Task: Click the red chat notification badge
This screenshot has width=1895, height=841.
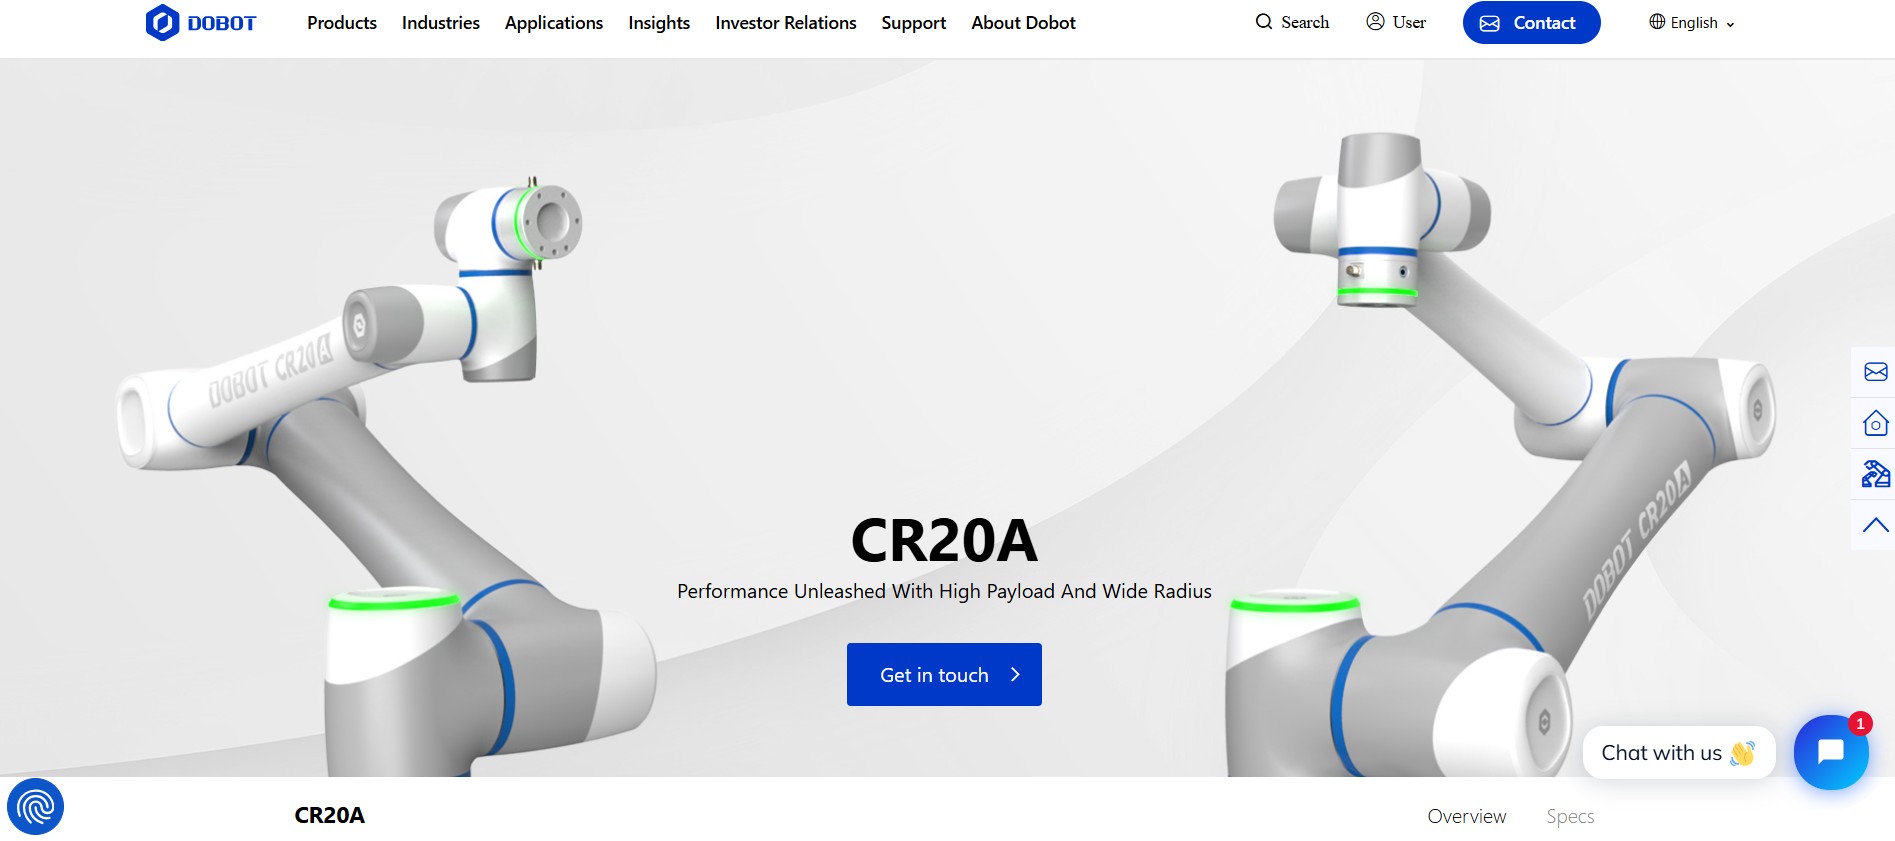Action: point(1860,723)
